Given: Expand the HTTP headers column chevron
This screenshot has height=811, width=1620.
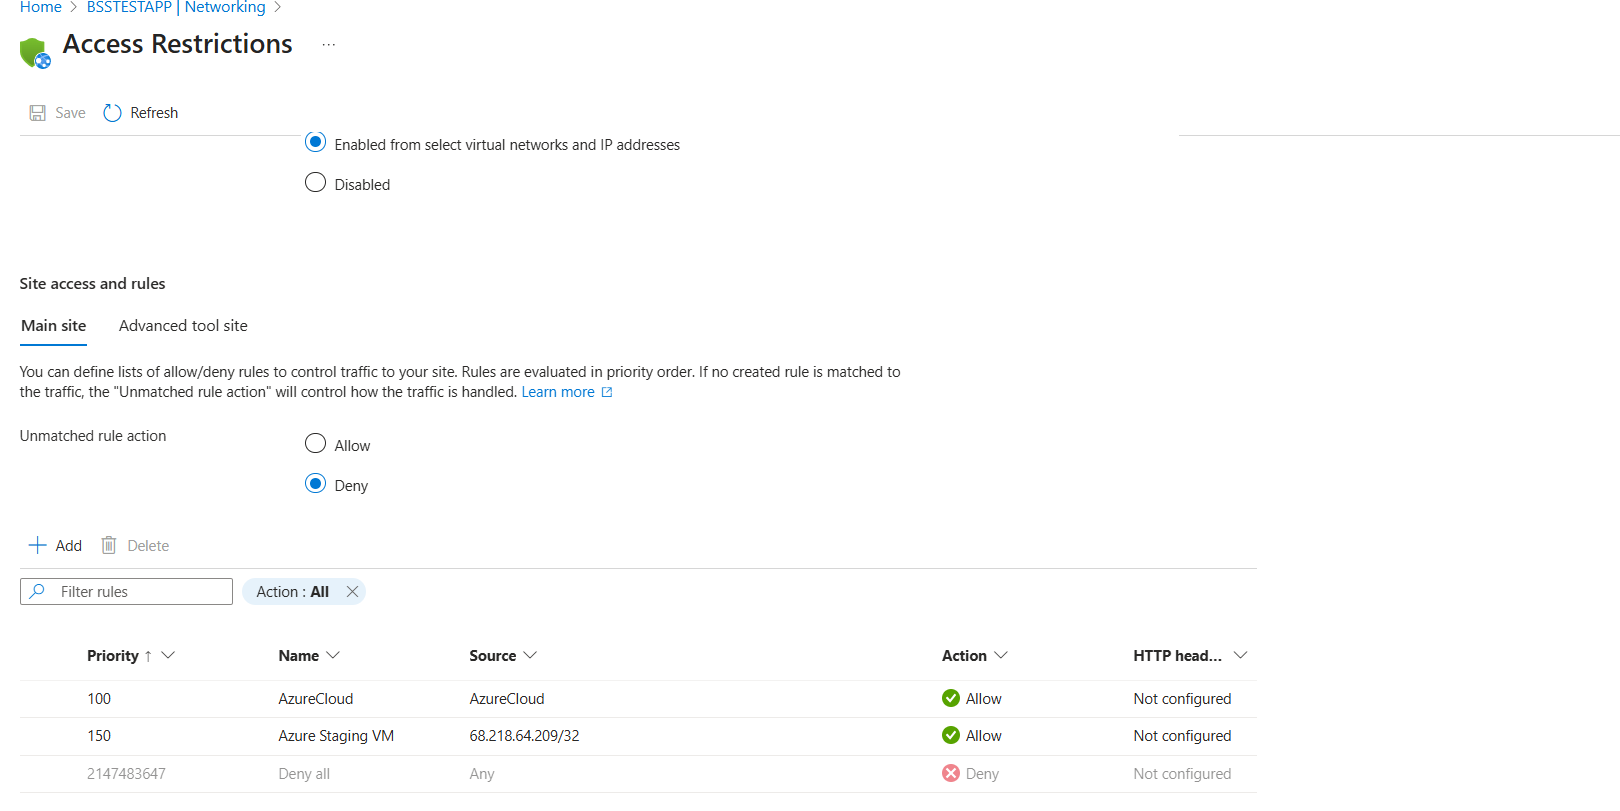Looking at the screenshot, I should pyautogui.click(x=1240, y=655).
